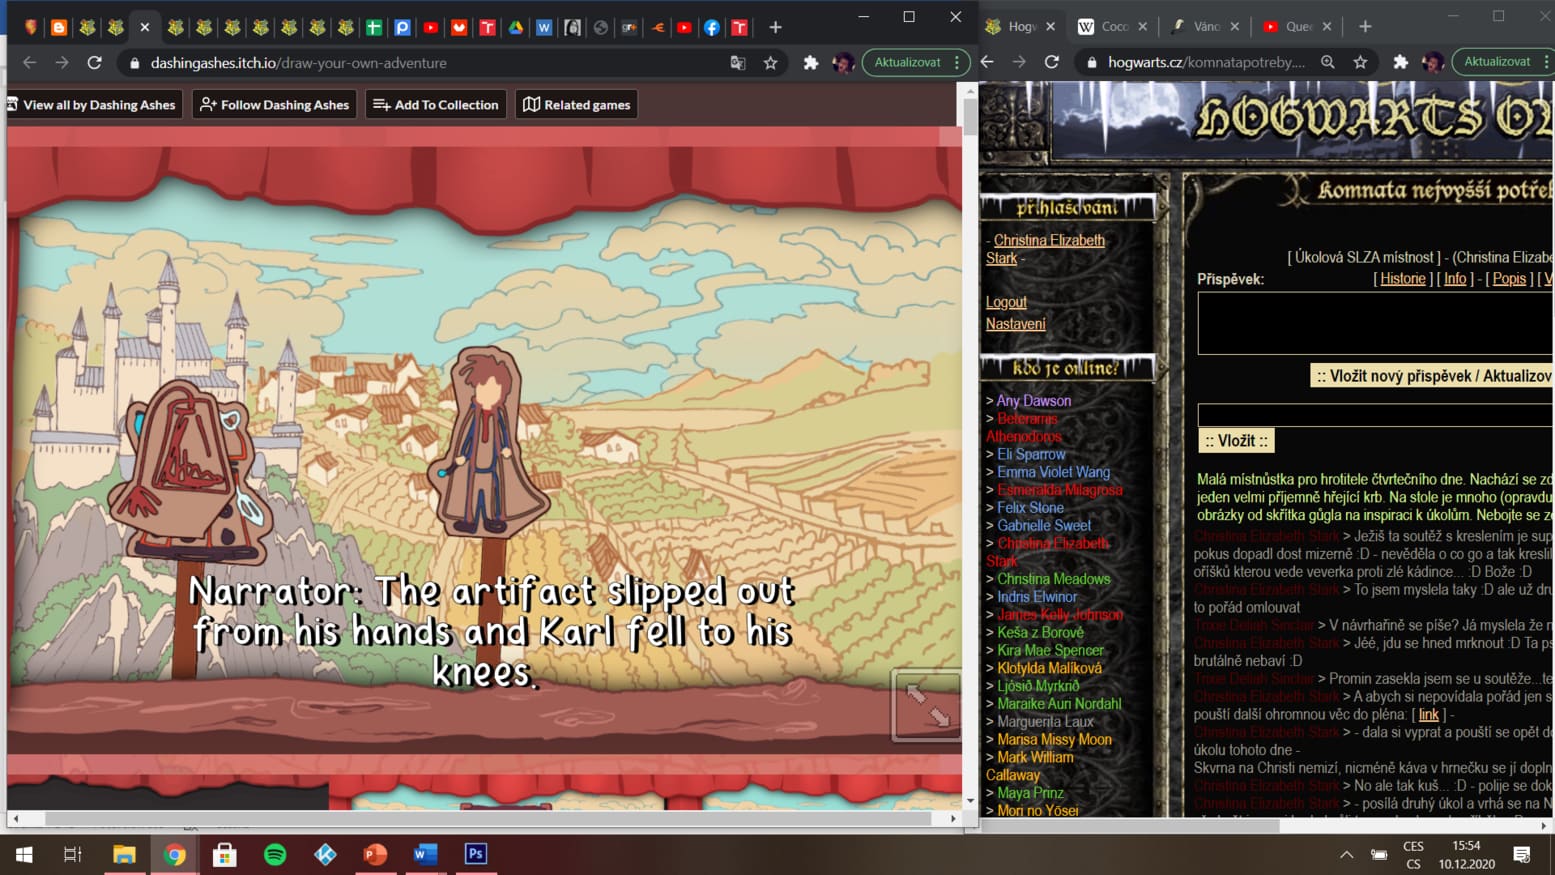Bookmark the itch.io page with the star

(x=770, y=62)
